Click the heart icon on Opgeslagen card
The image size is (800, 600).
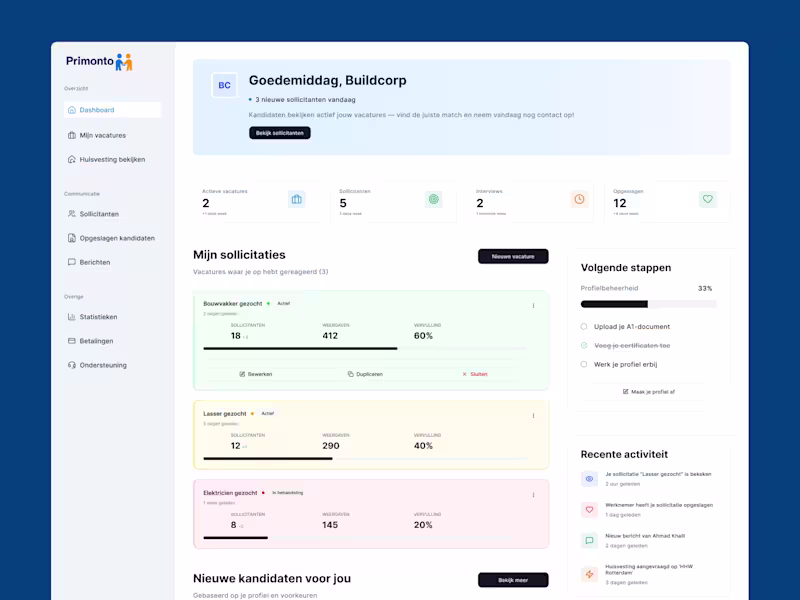pos(708,199)
